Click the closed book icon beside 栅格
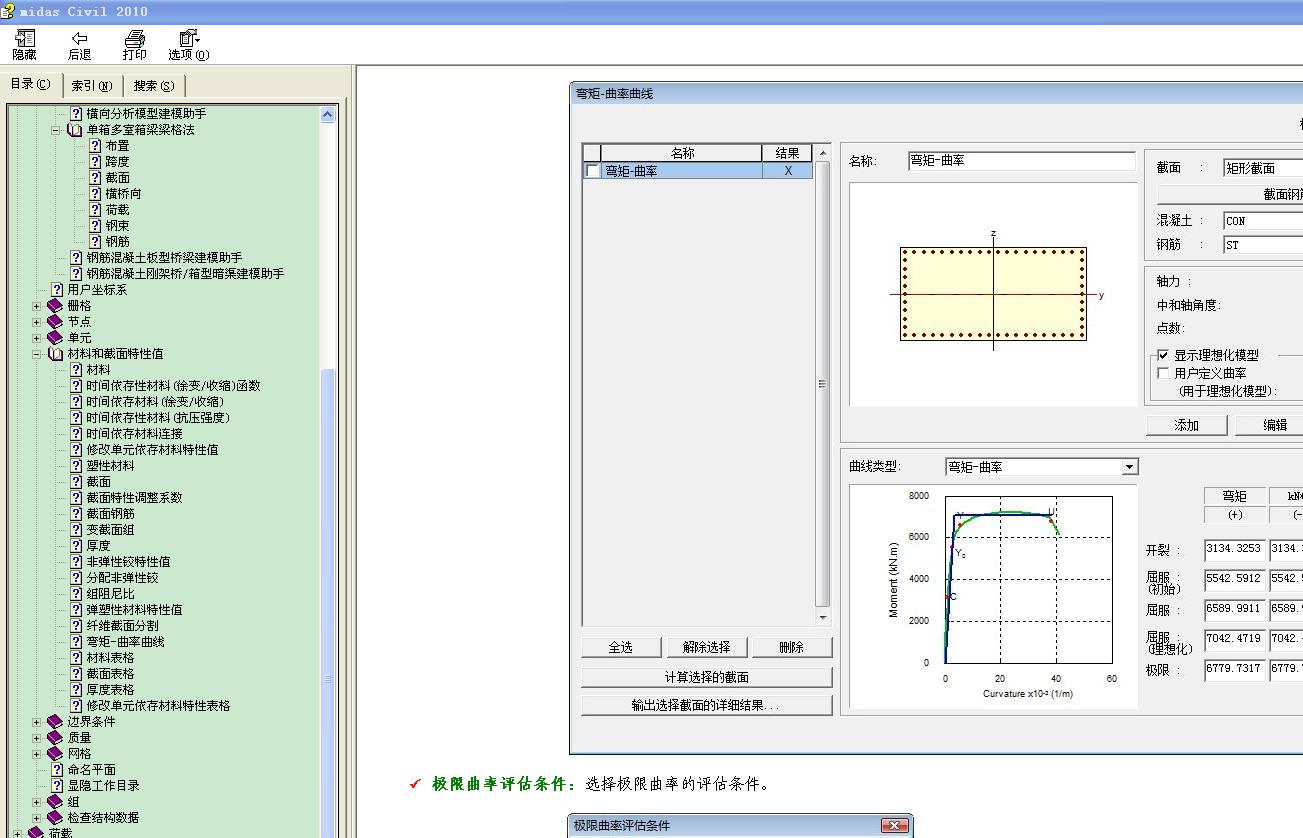1303x838 pixels. [55, 306]
